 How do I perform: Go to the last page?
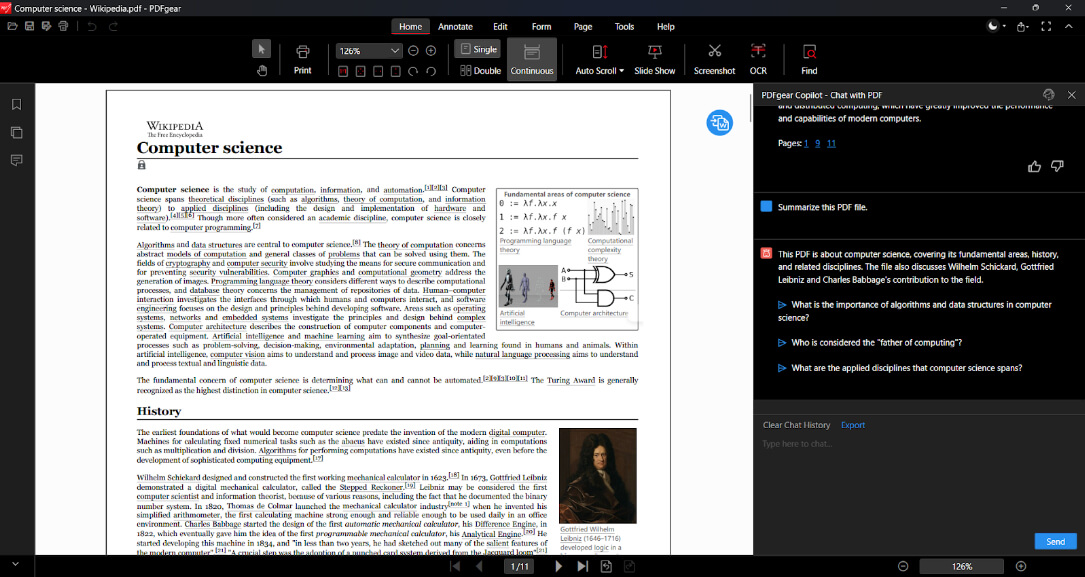583,566
